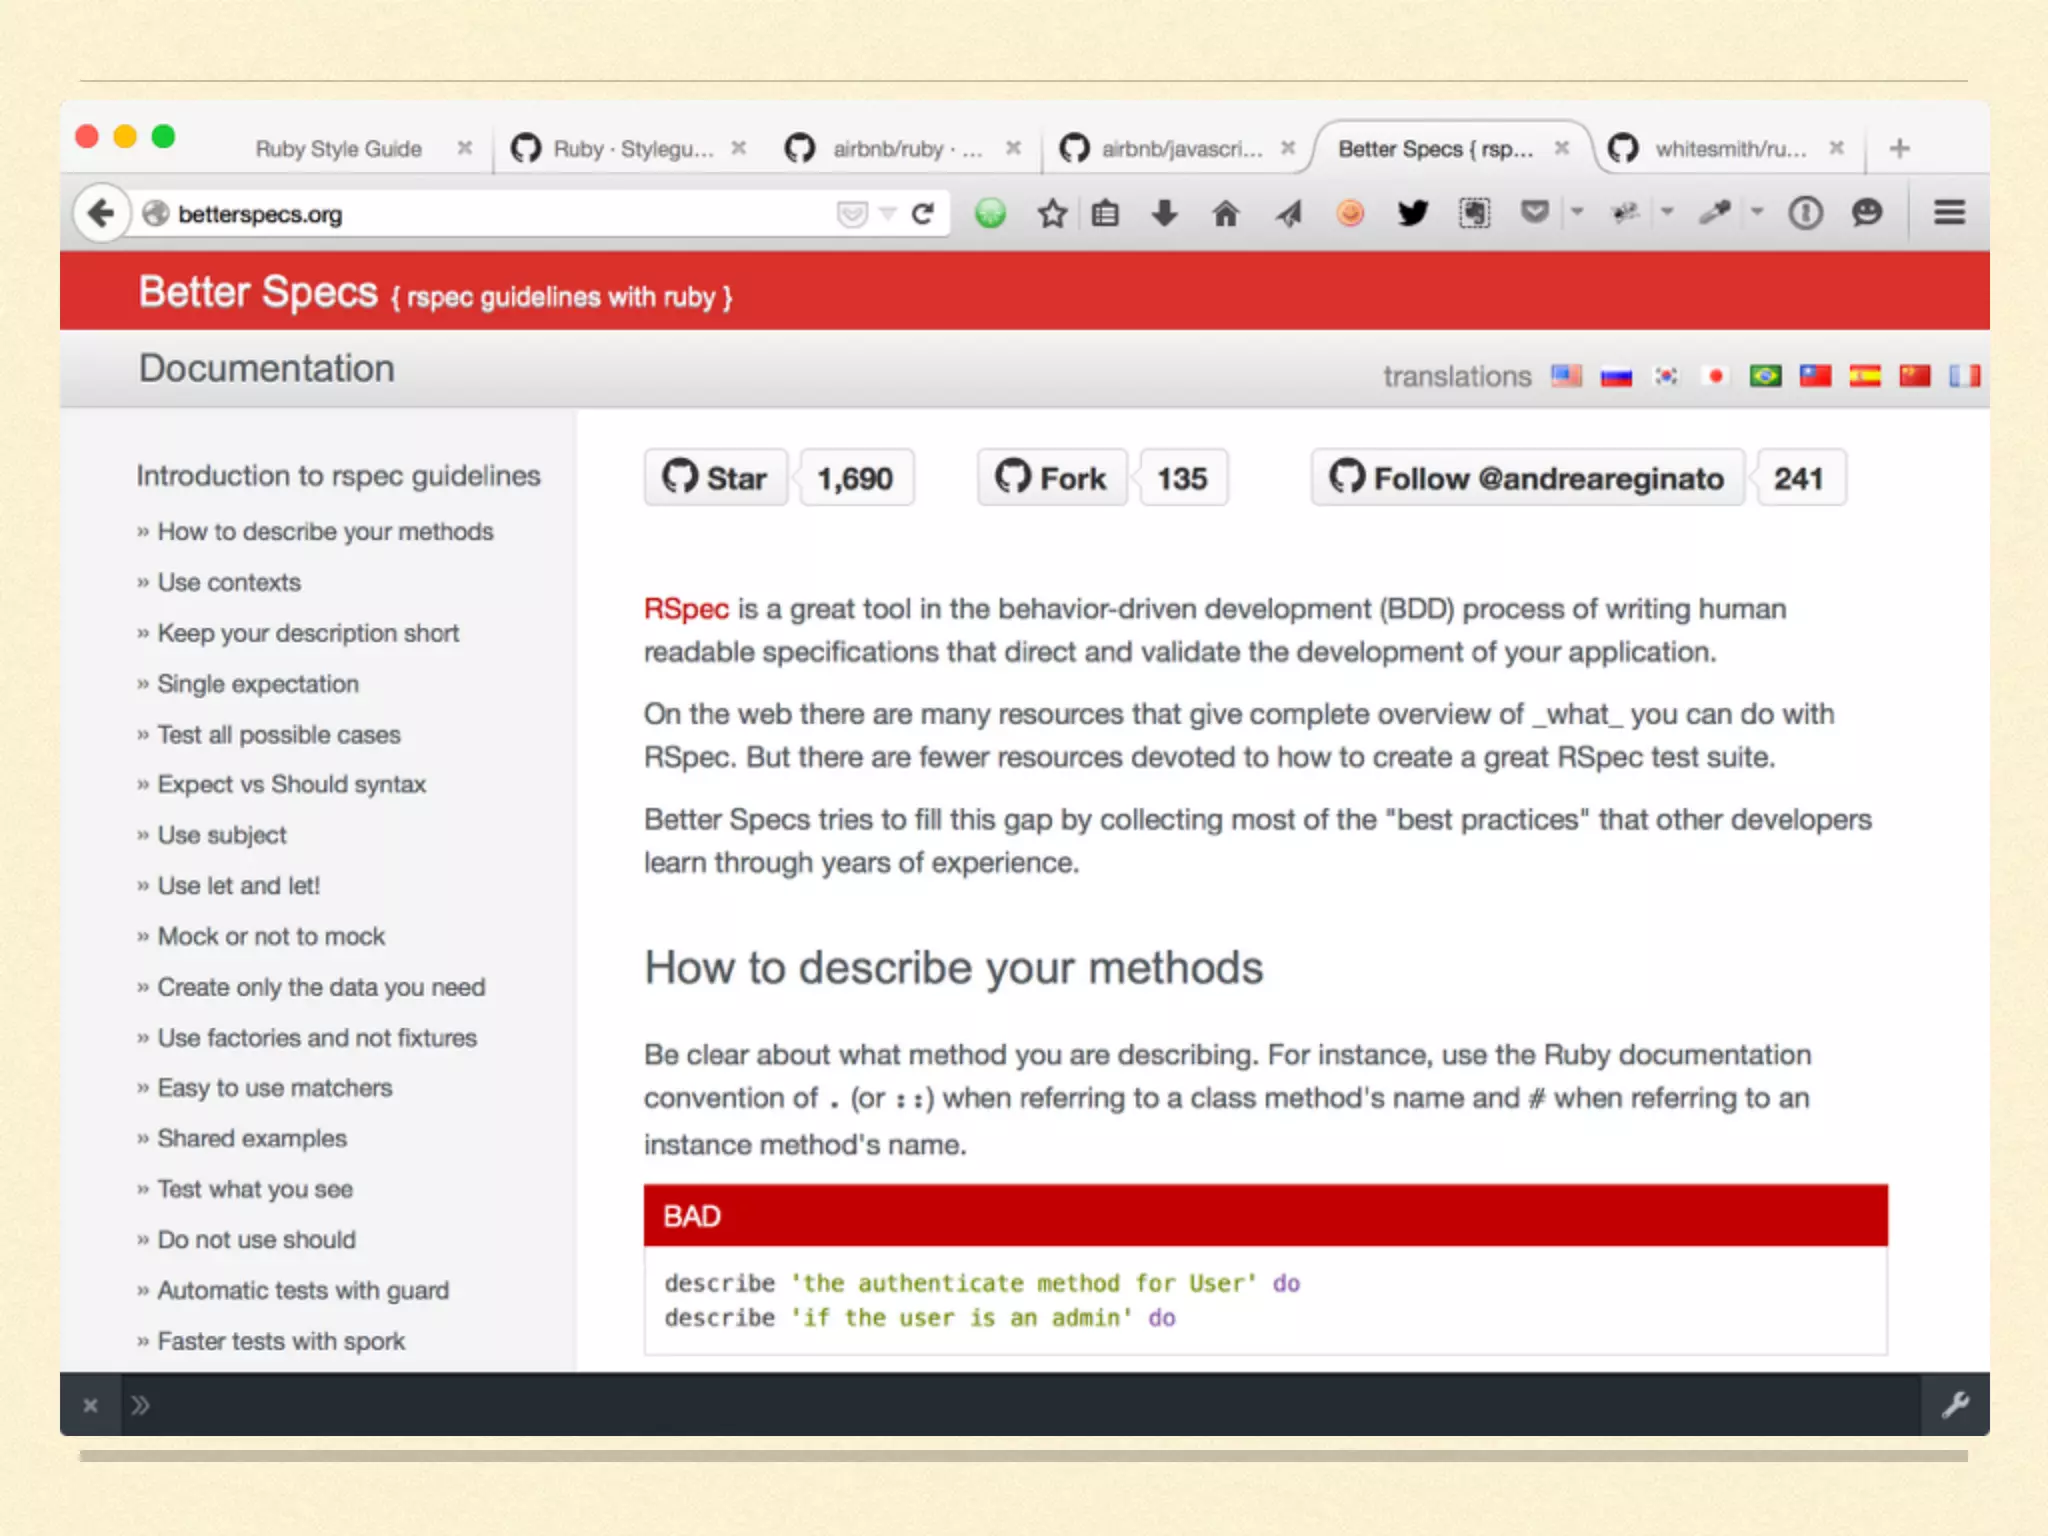
Task: Go to the home page icon
Action: coord(1225,213)
